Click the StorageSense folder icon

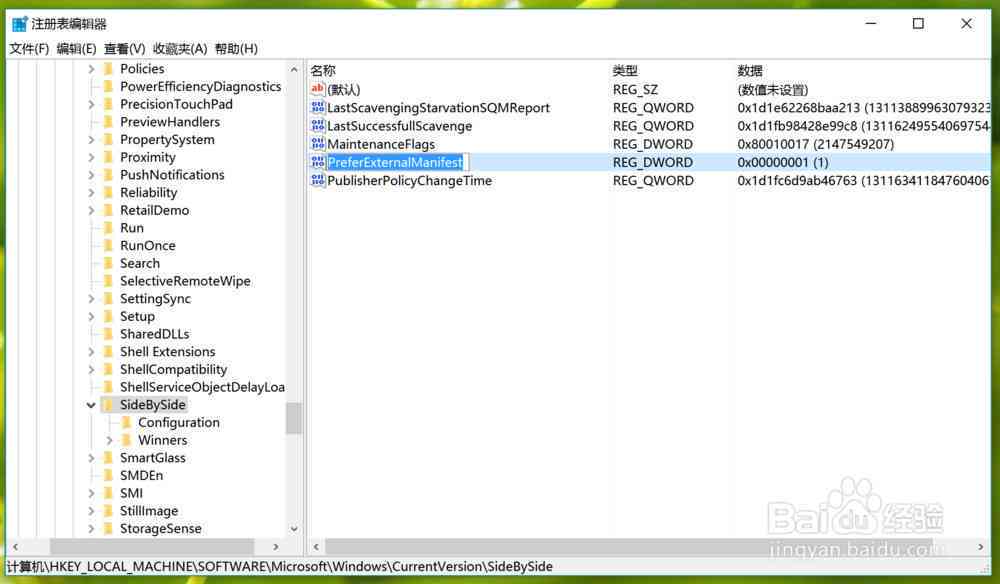pos(108,529)
